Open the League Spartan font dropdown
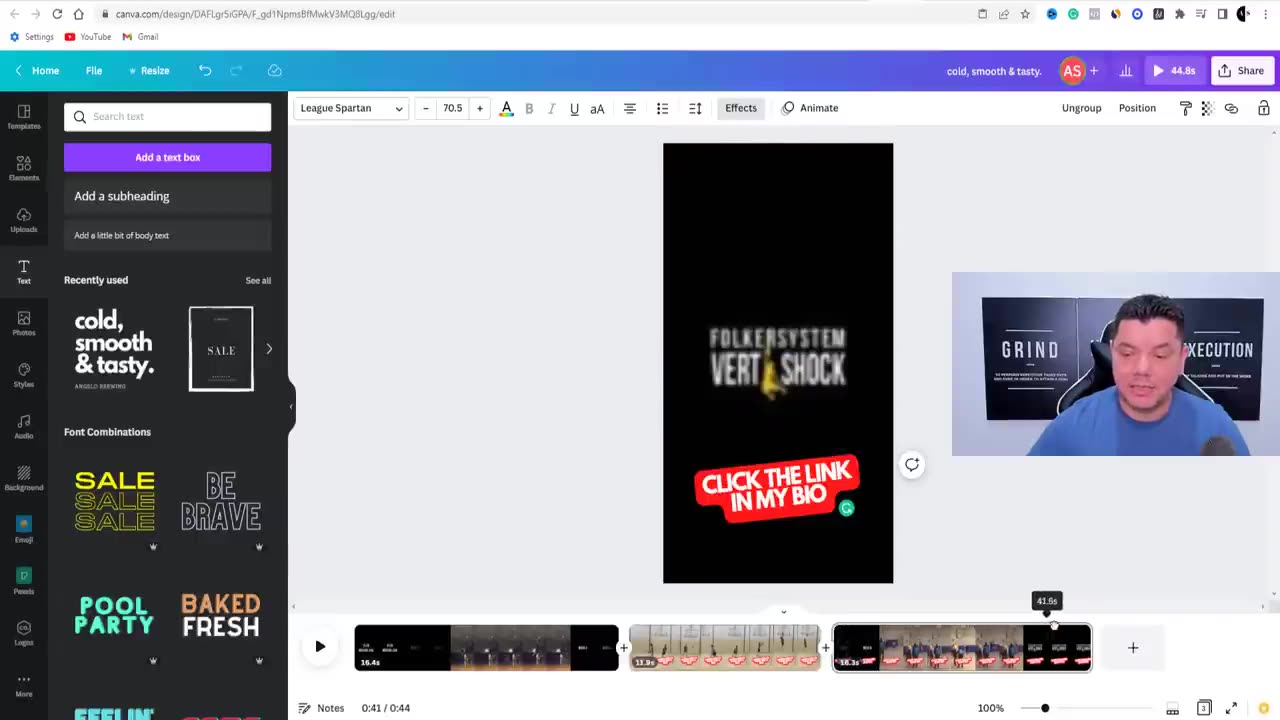The width and height of the screenshot is (1280, 720). coord(351,108)
